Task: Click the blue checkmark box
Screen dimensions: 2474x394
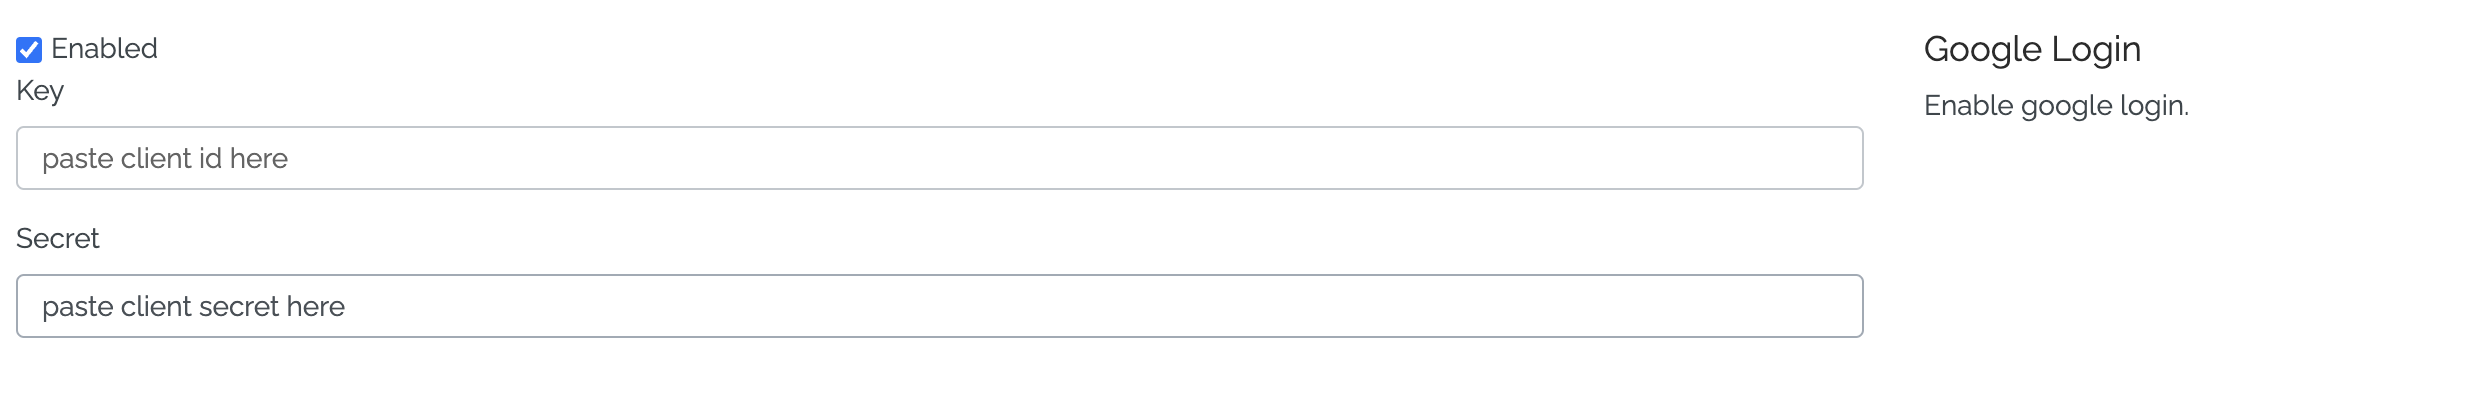Action: (x=29, y=49)
